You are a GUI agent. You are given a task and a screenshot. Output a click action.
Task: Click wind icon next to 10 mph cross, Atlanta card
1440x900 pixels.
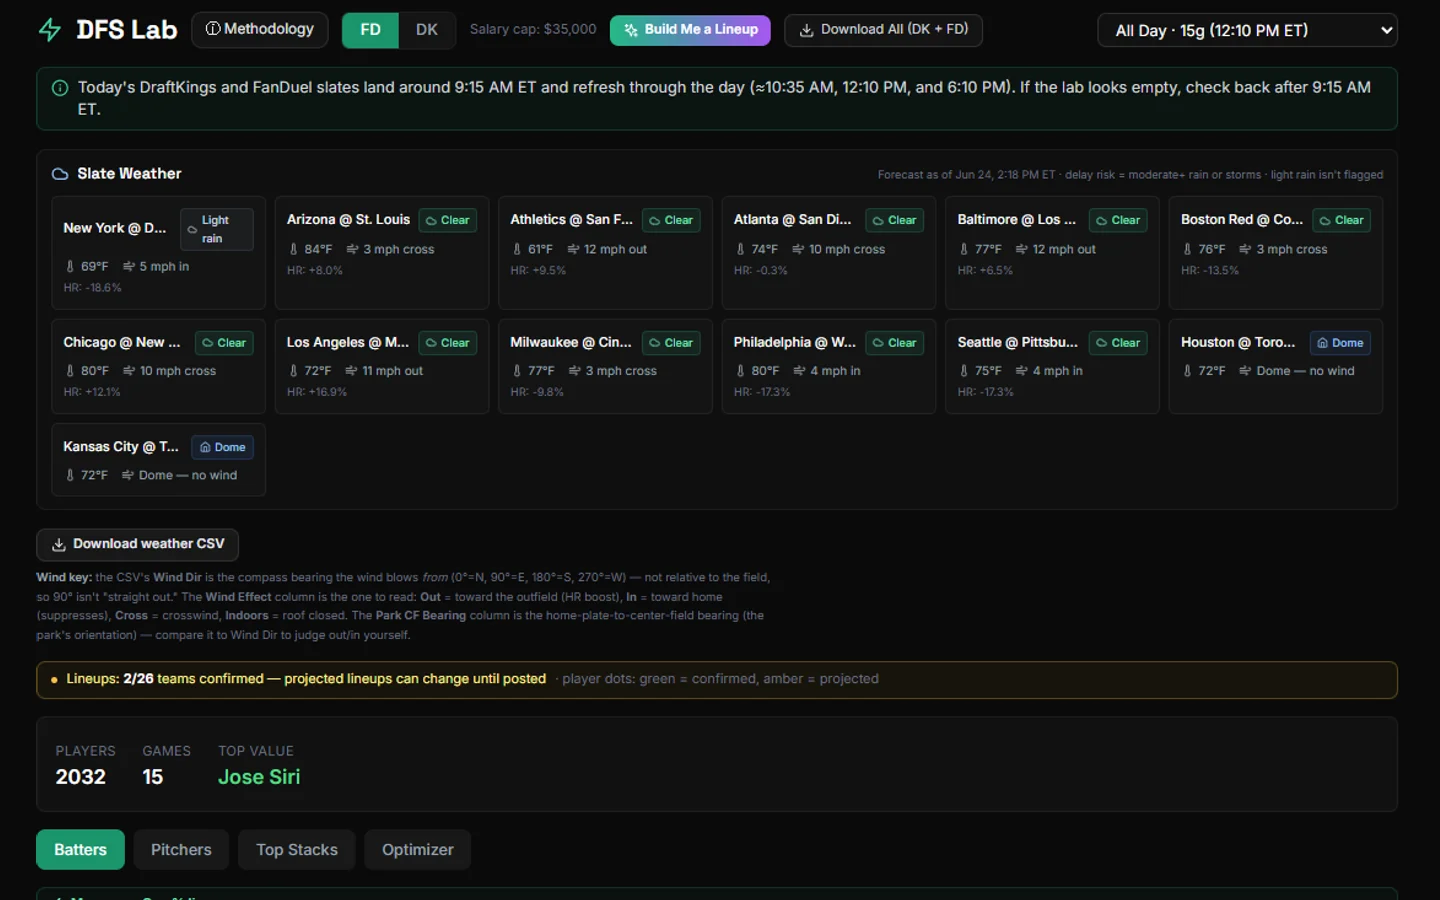pos(798,249)
